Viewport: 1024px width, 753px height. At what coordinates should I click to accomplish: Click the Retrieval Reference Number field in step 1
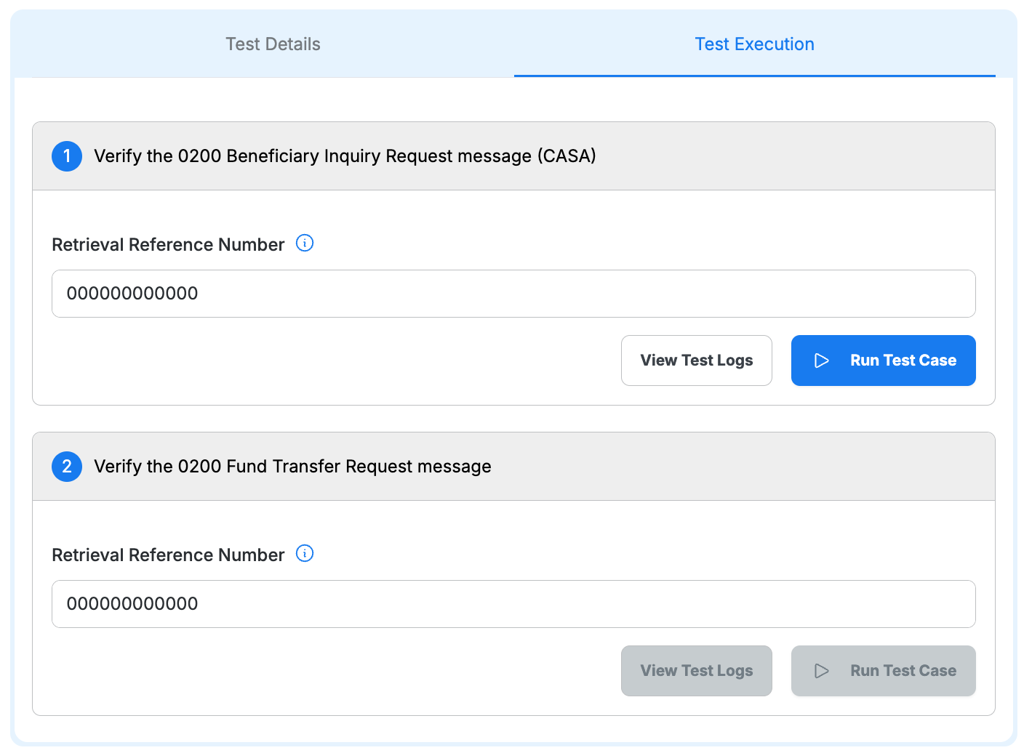513,293
